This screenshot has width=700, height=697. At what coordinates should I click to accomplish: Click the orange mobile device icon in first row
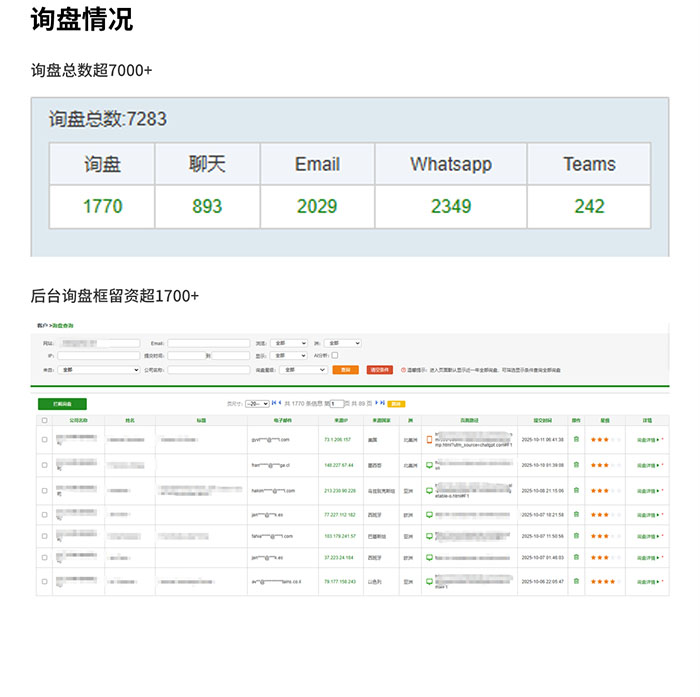tap(429, 439)
